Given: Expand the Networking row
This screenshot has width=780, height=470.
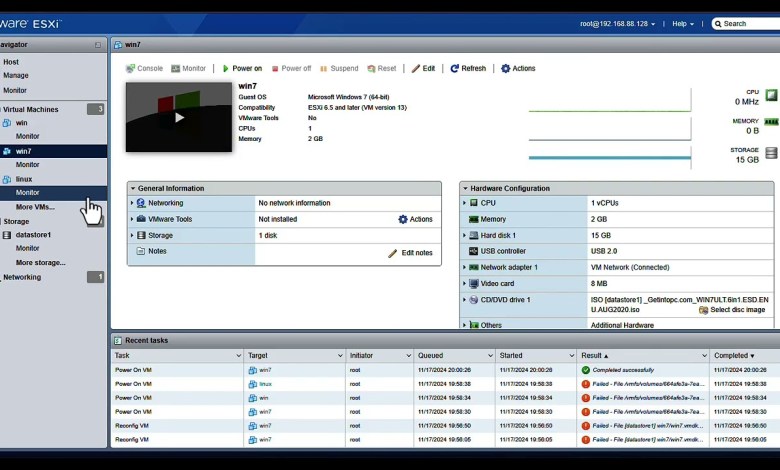Looking at the screenshot, I should [x=132, y=203].
